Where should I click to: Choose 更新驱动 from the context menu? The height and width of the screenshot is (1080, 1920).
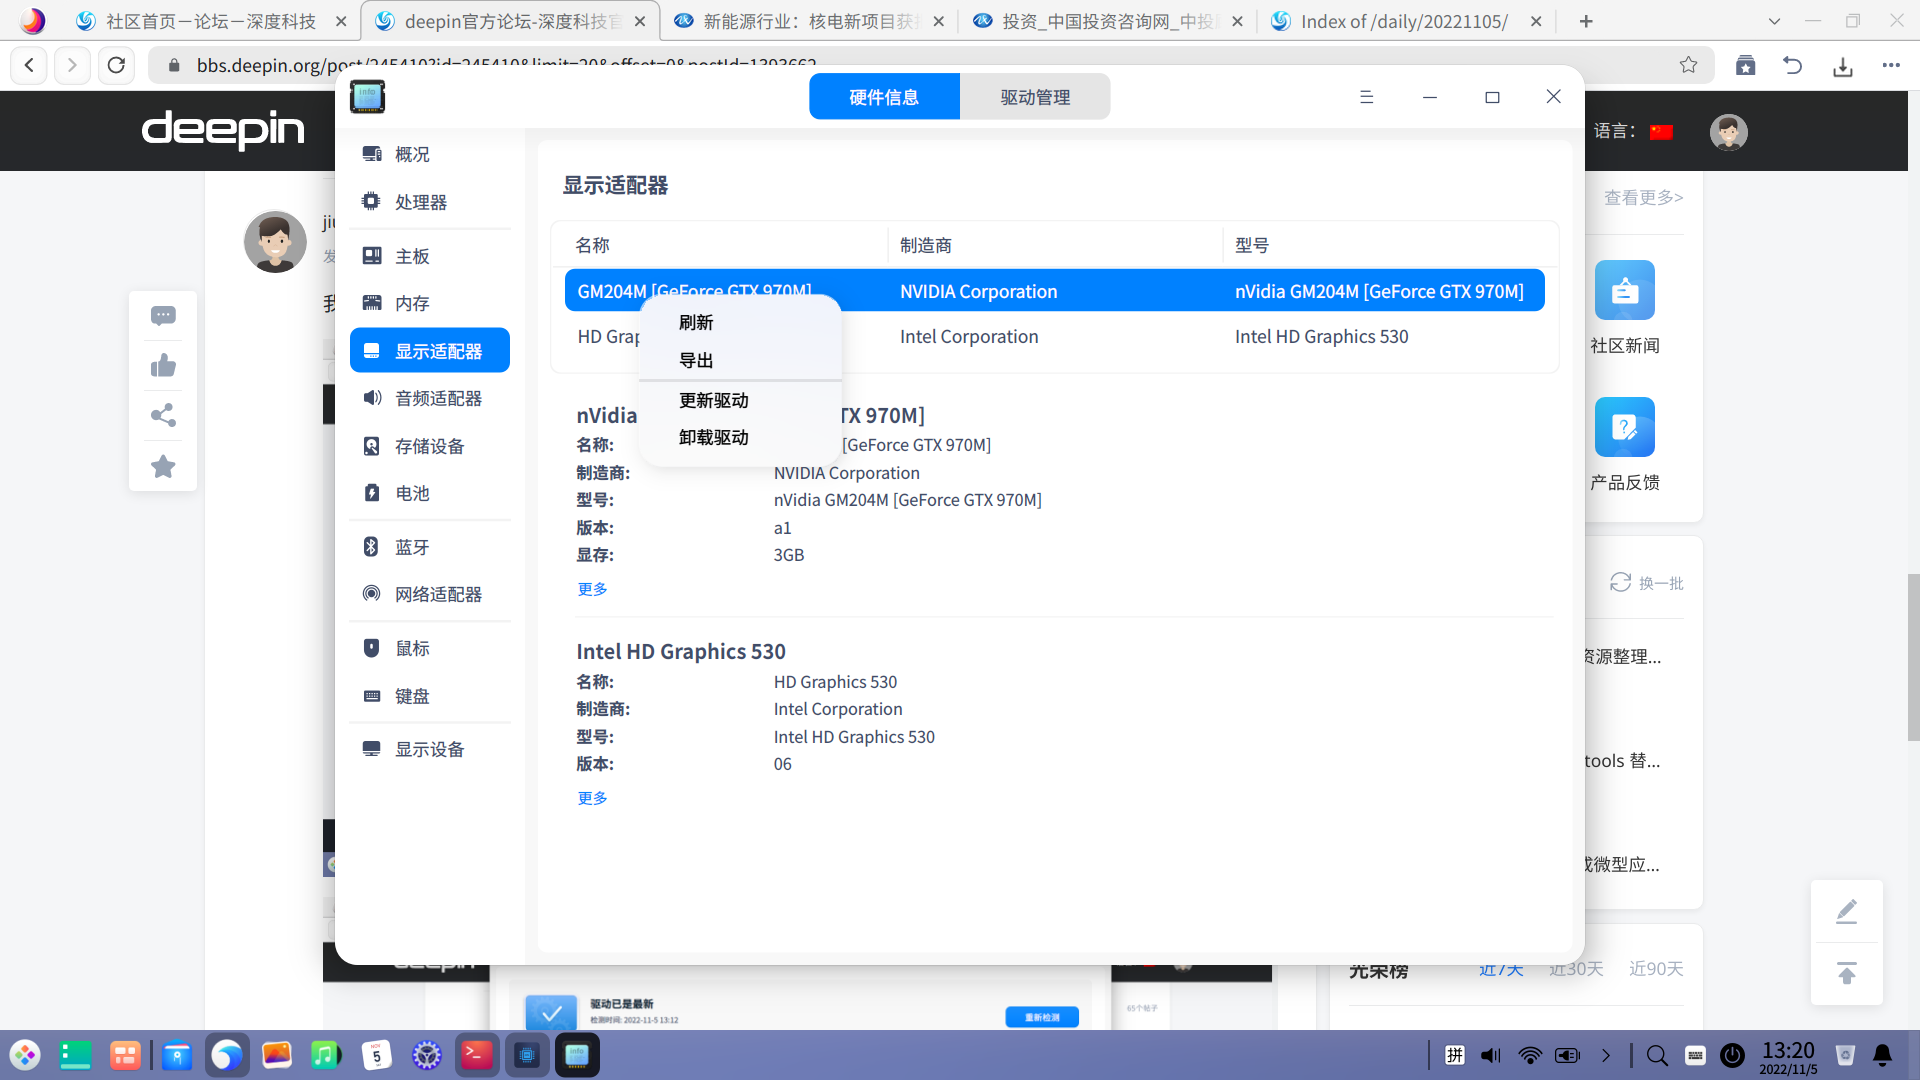[x=713, y=400]
